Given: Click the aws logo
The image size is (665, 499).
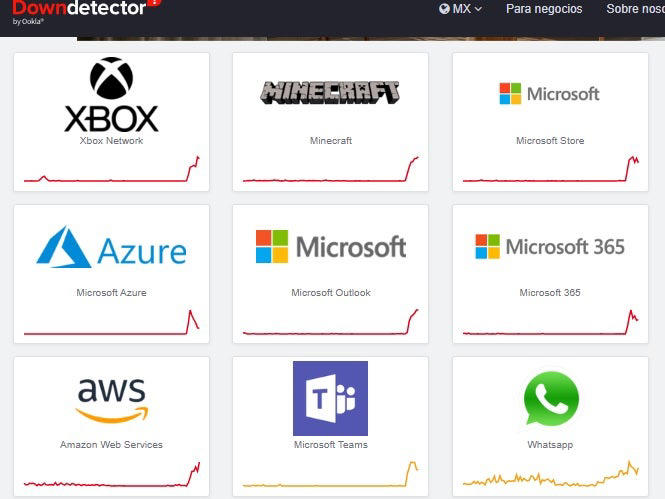Looking at the screenshot, I should pos(112,399).
